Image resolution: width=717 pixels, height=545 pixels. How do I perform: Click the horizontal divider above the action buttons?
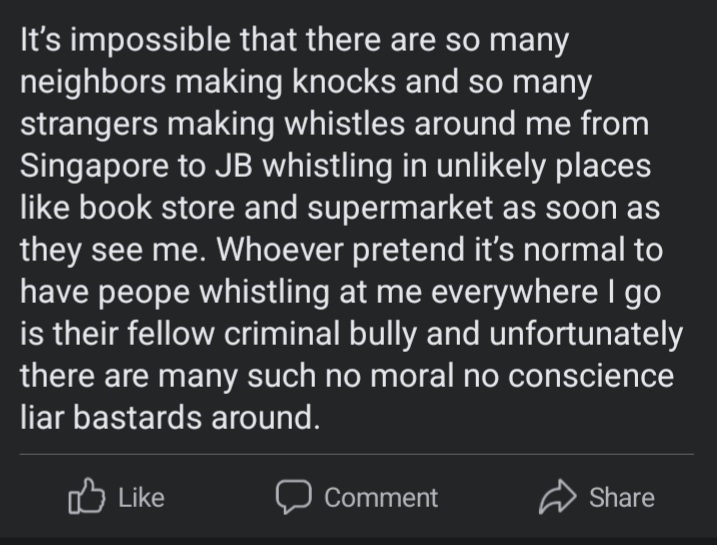pos(357,454)
